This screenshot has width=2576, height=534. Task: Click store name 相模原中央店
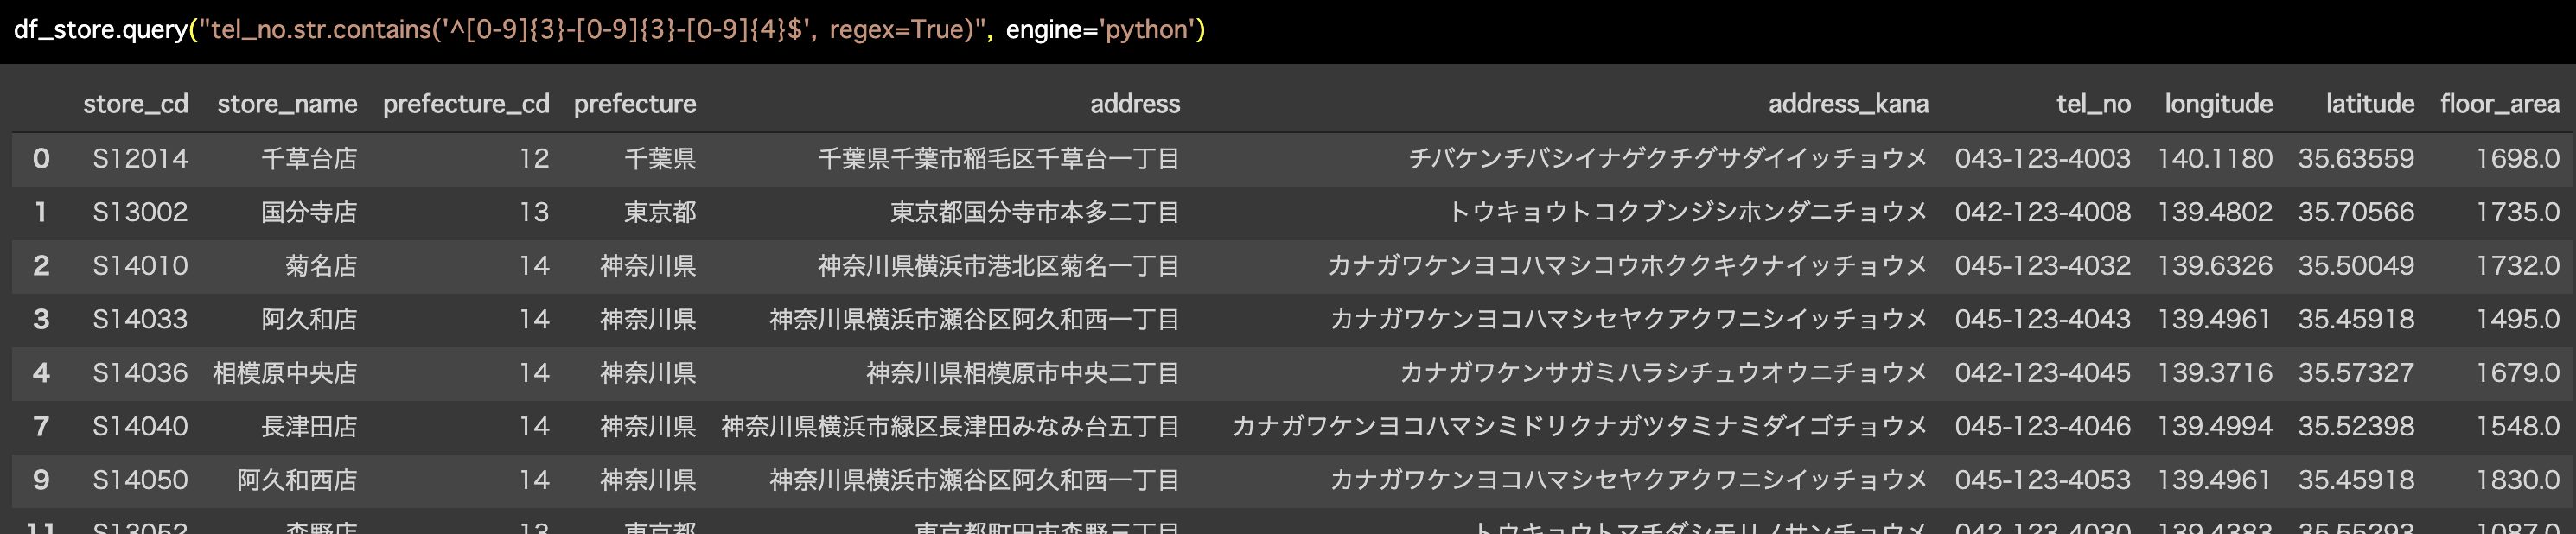[x=285, y=373]
